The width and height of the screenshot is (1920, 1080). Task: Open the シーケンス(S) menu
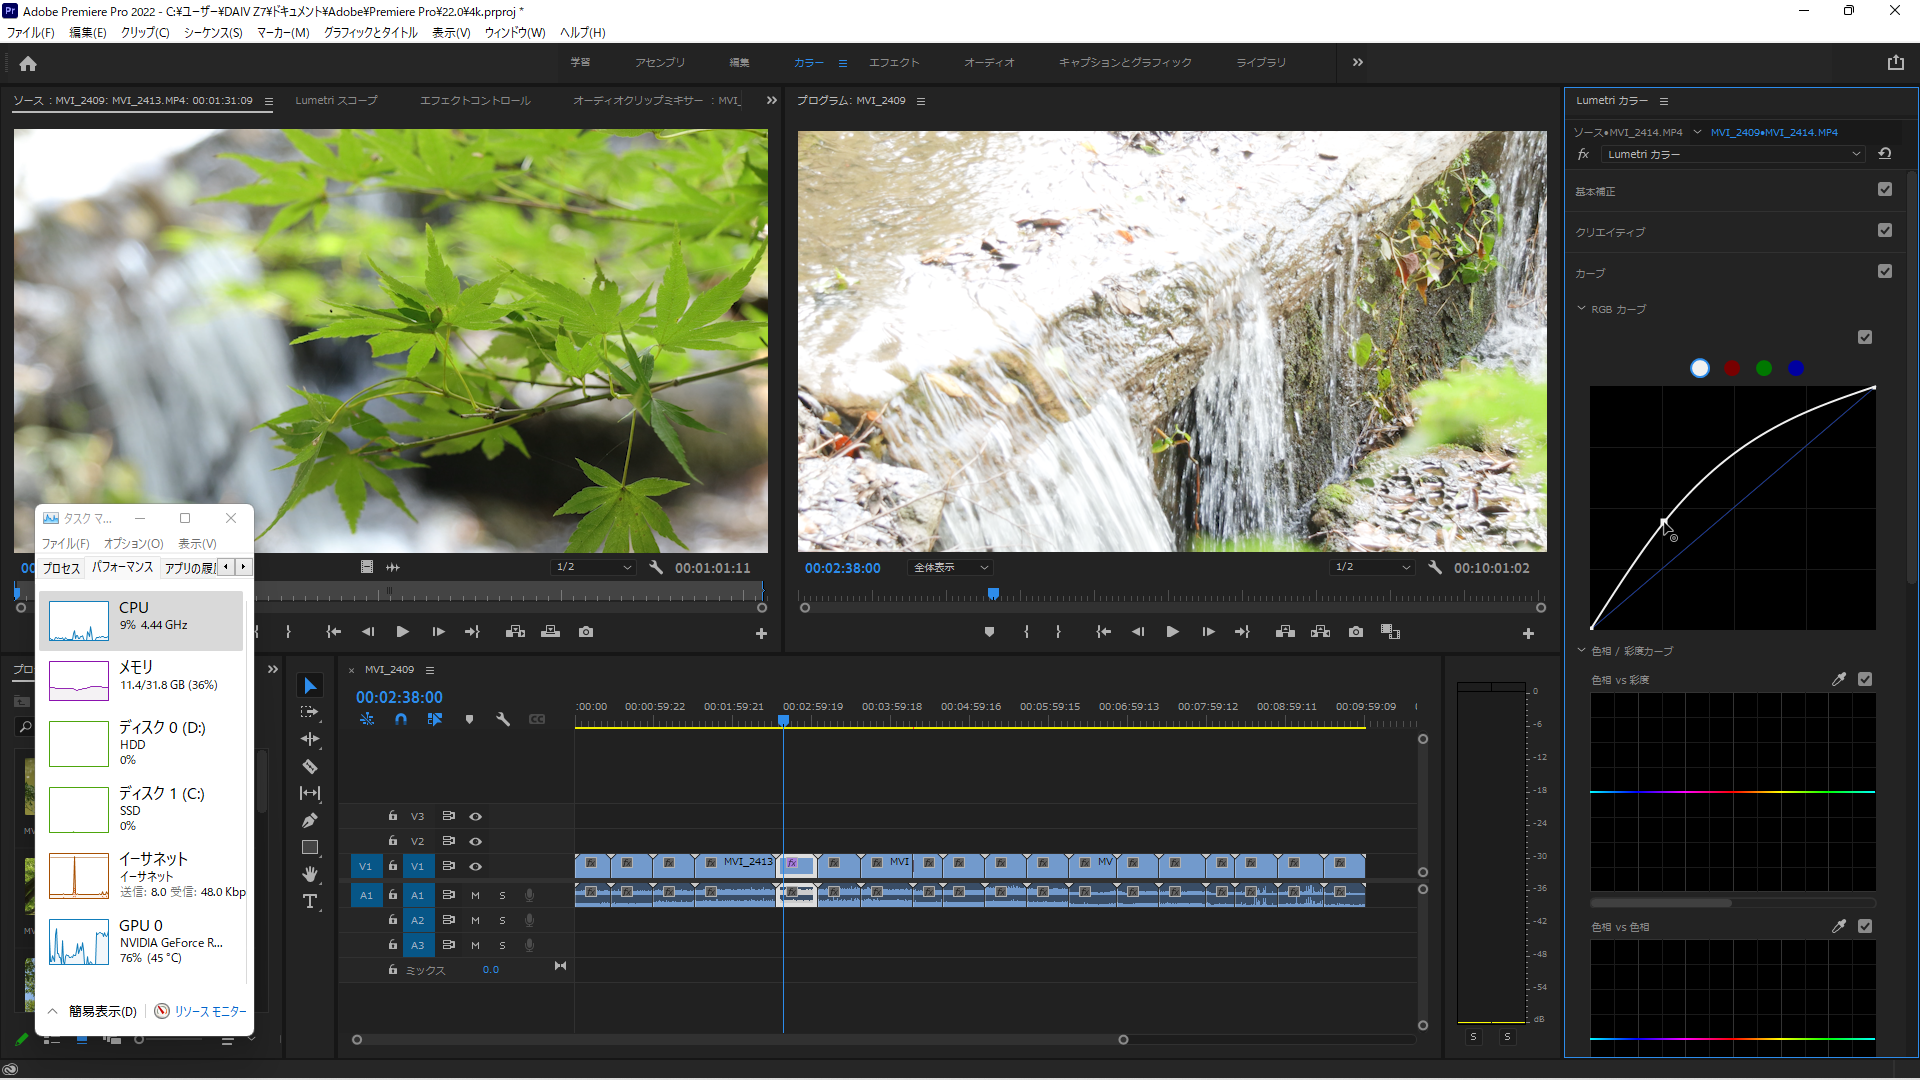pyautogui.click(x=213, y=32)
